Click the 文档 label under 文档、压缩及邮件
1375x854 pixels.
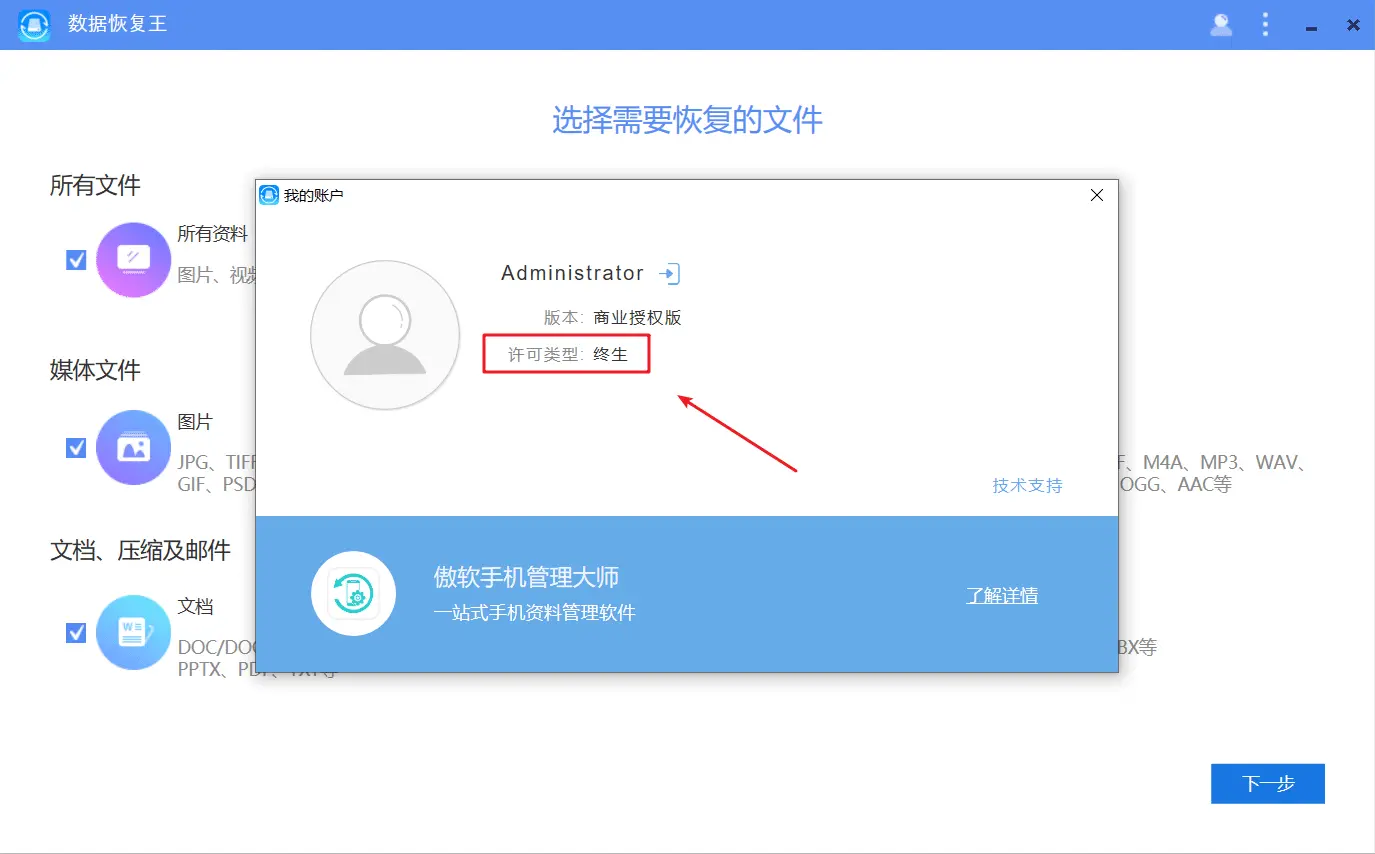[x=195, y=607]
